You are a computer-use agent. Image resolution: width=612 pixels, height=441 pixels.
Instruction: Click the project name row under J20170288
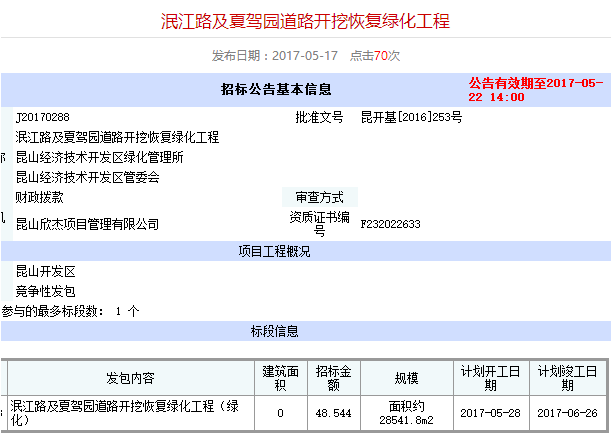117,137
